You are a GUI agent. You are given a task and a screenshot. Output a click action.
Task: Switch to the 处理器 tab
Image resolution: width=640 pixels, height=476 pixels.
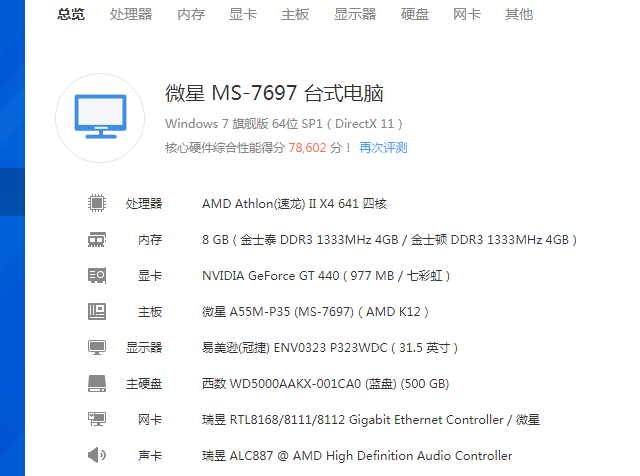(131, 14)
